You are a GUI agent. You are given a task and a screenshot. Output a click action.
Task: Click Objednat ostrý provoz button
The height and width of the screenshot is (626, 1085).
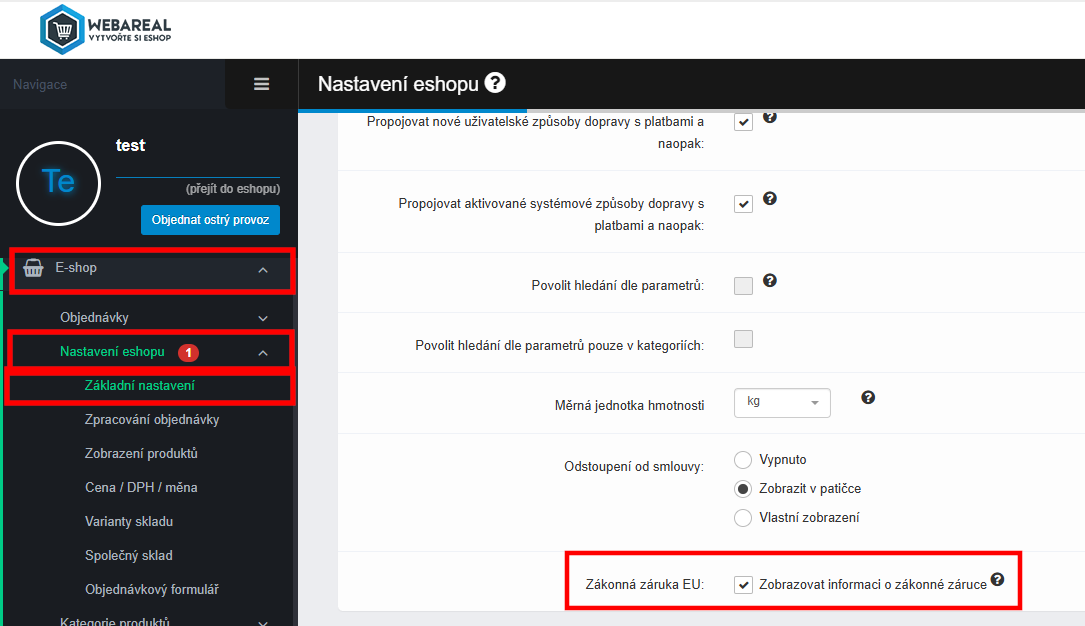210,220
